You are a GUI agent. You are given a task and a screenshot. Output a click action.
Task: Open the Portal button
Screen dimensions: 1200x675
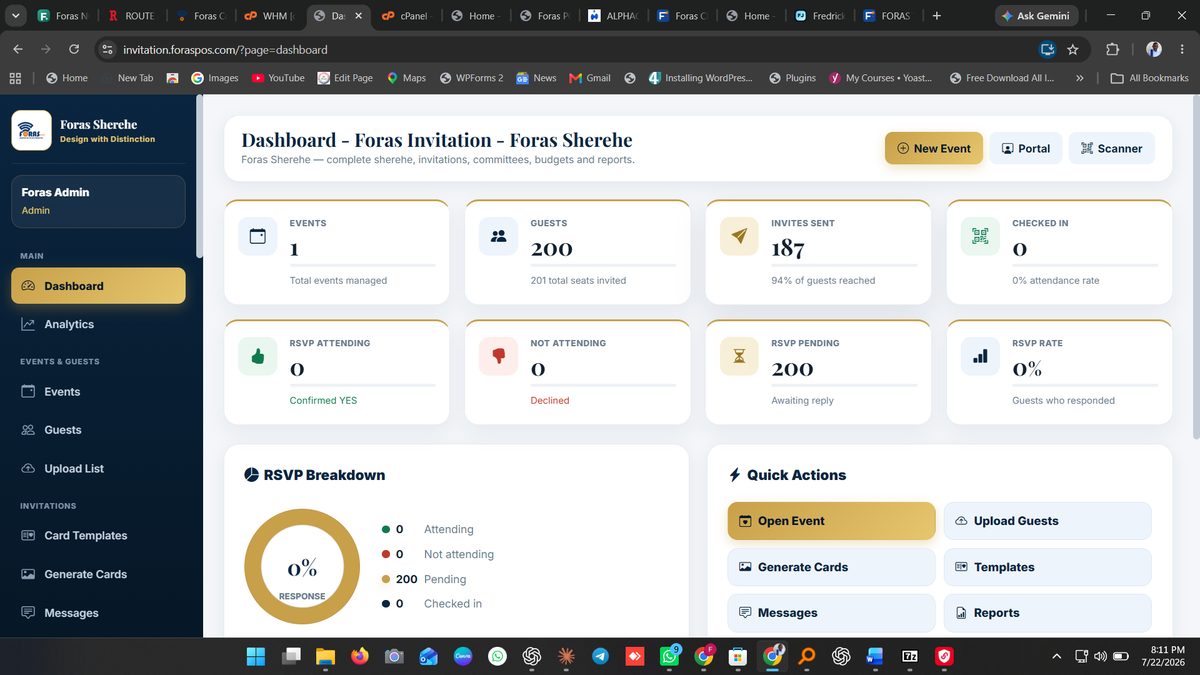pyautogui.click(x=1026, y=148)
